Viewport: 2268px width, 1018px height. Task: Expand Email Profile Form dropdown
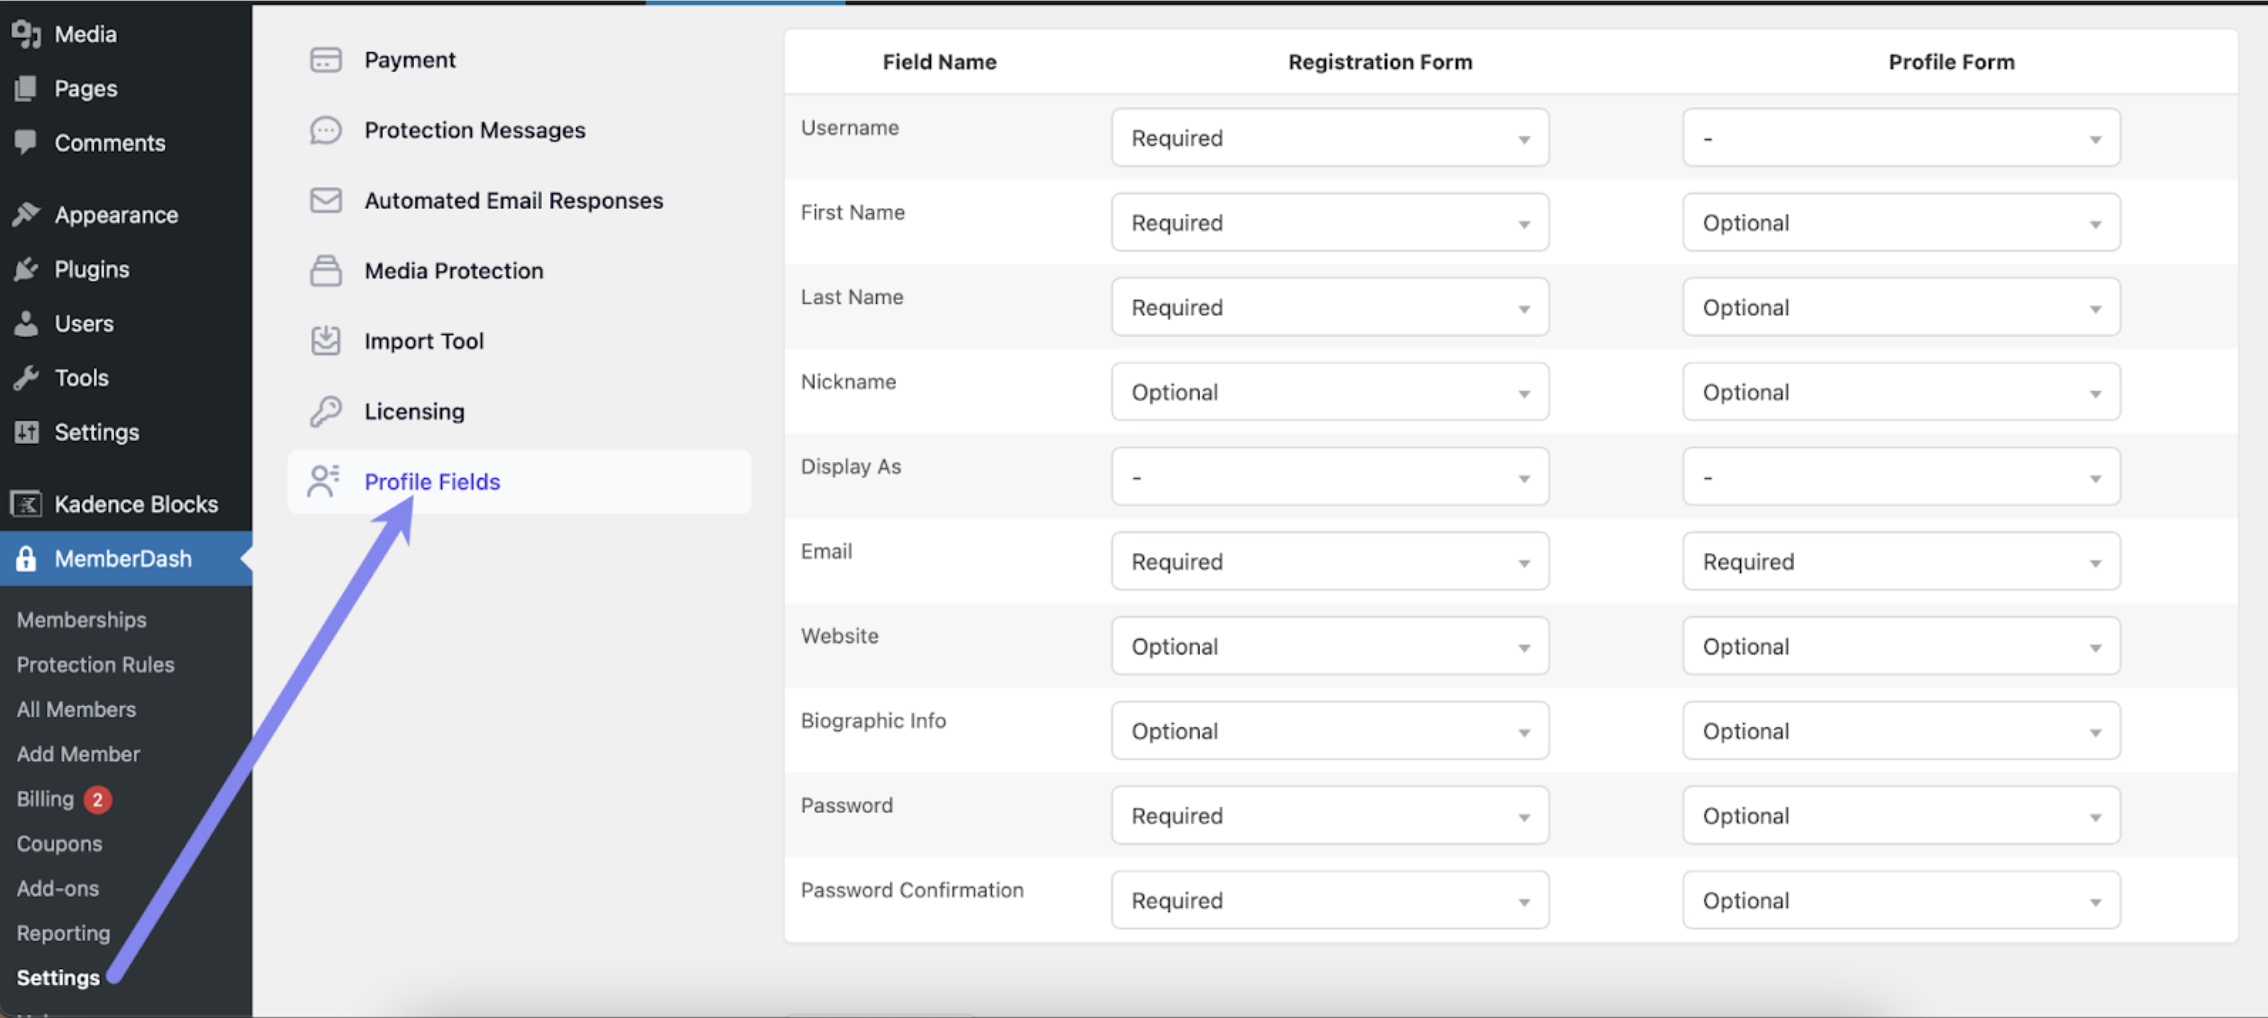[1901, 561]
